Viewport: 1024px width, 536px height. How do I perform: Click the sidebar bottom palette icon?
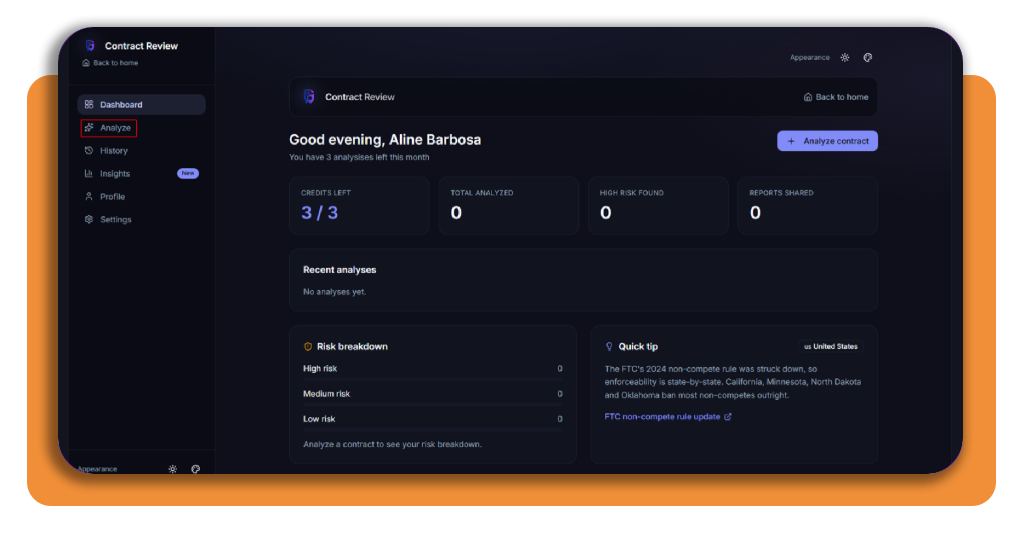195,469
